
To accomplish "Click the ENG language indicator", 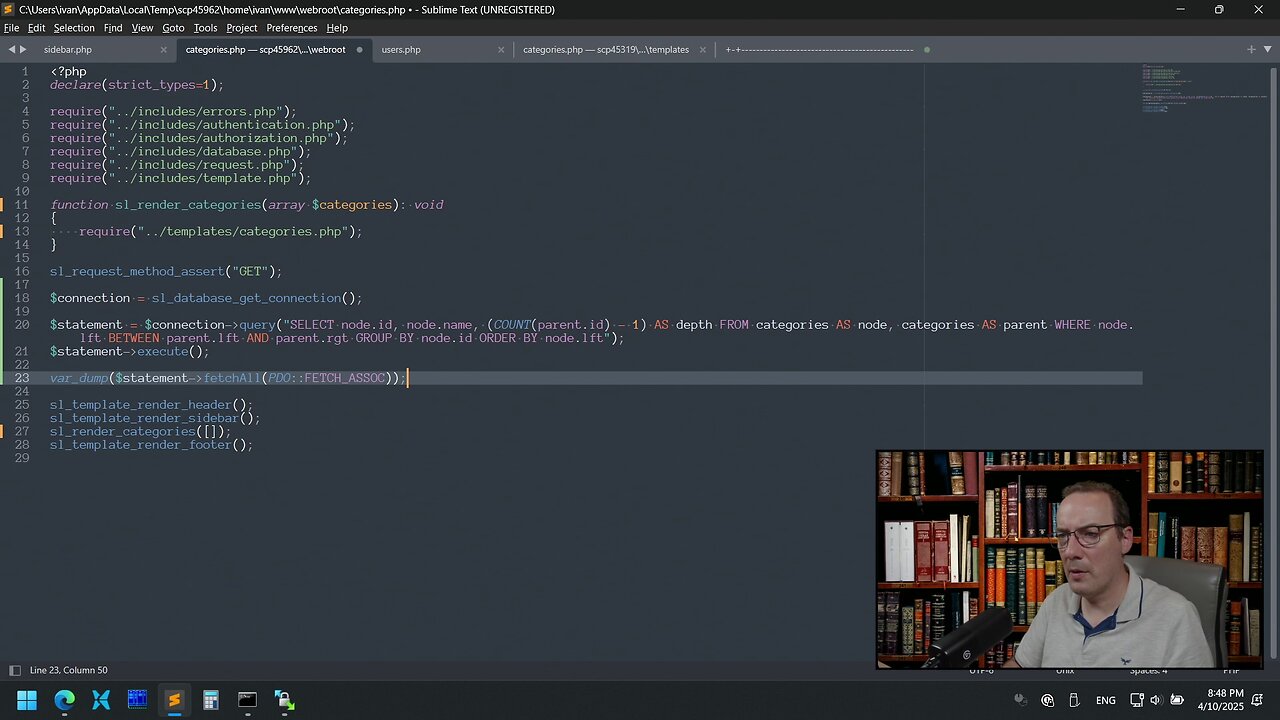I will (1106, 700).
